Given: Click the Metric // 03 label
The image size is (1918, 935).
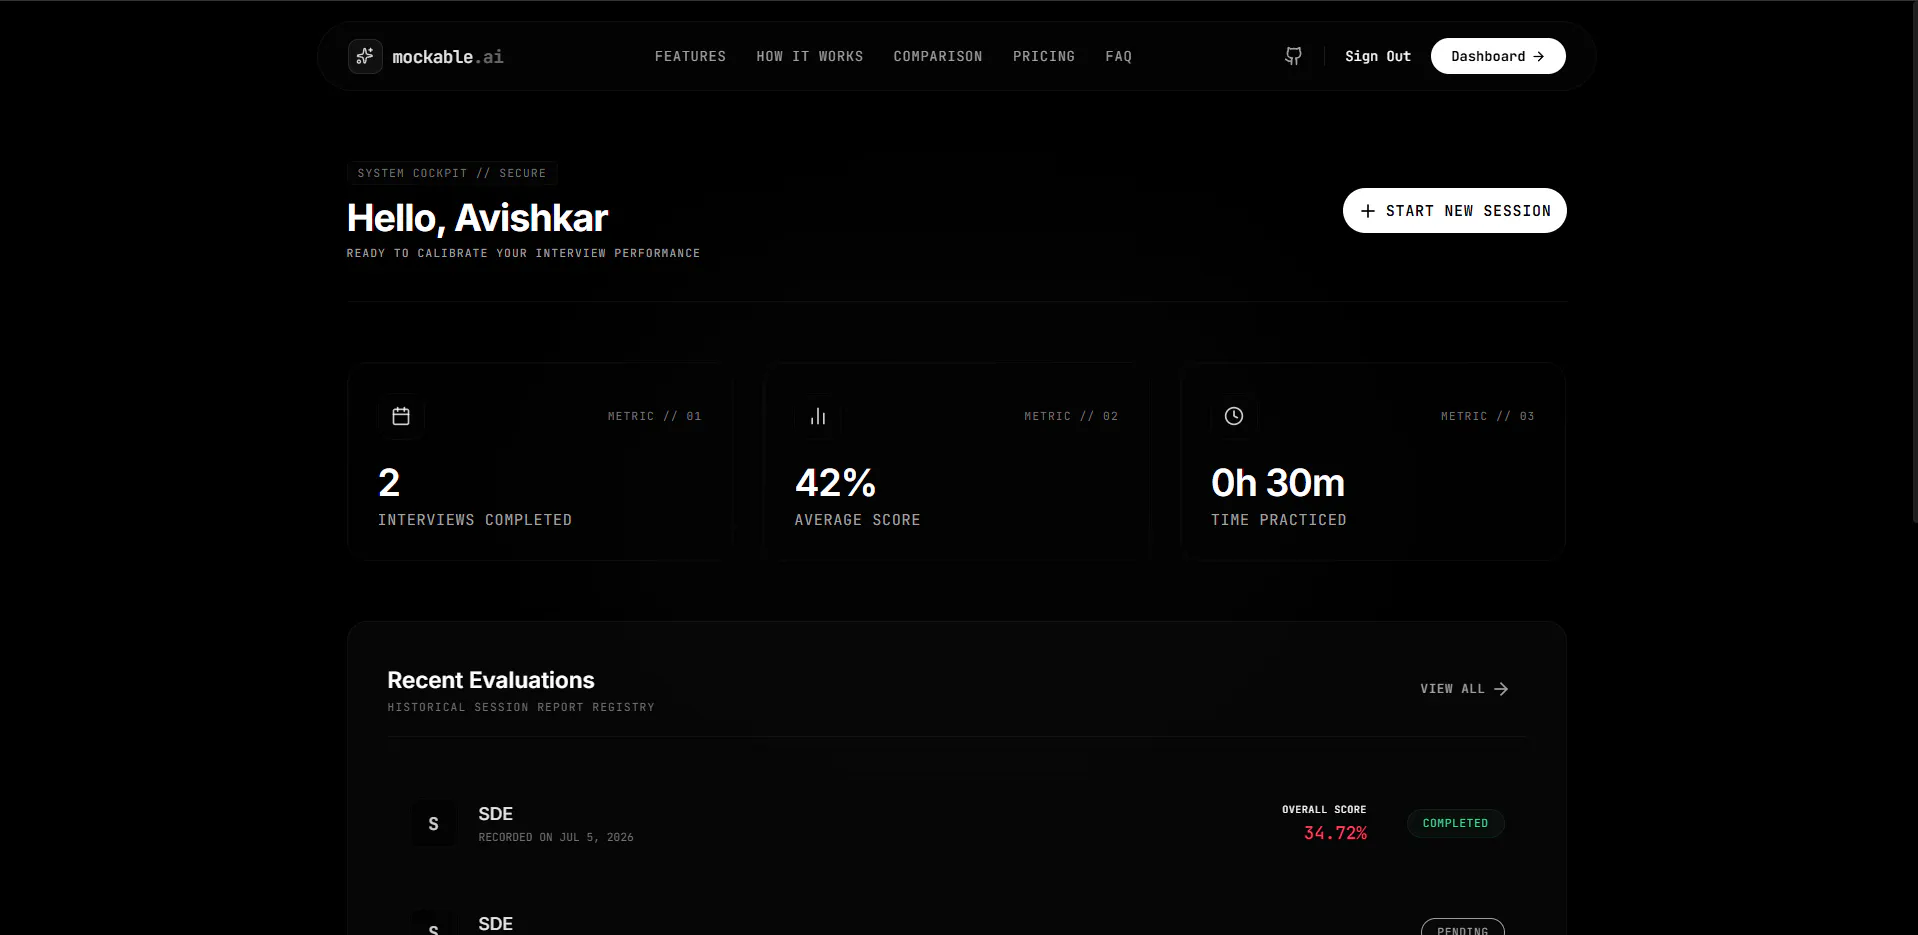Looking at the screenshot, I should pos(1488,416).
